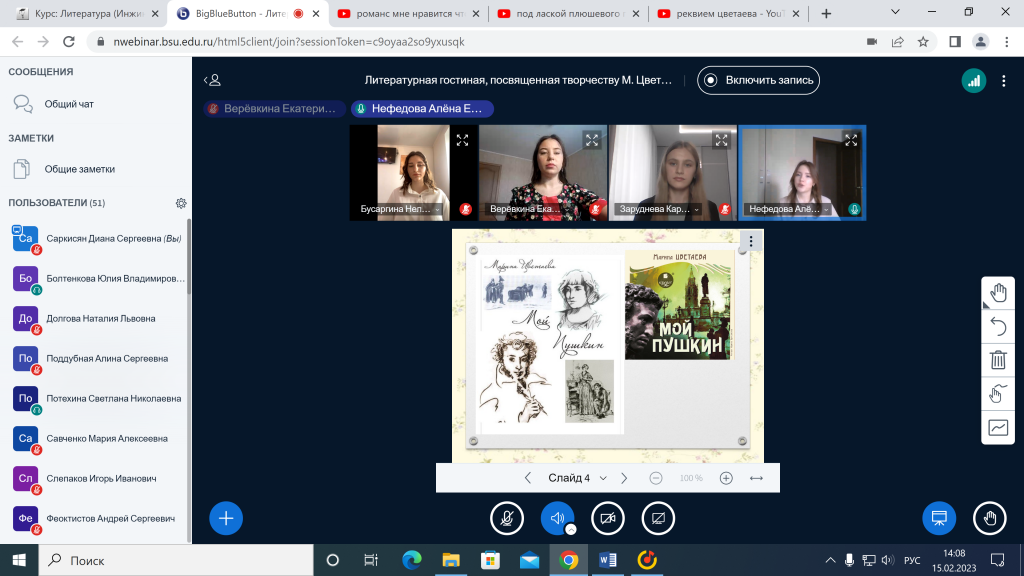This screenshot has width=1024, height=576.
Task: Raise hand with the hand button
Action: (989, 519)
